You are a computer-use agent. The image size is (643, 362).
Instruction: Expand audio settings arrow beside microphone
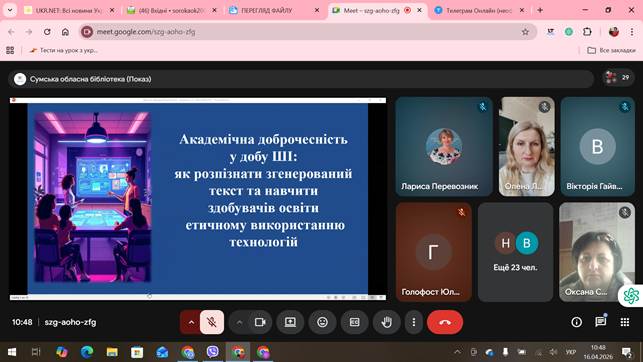[191, 322]
